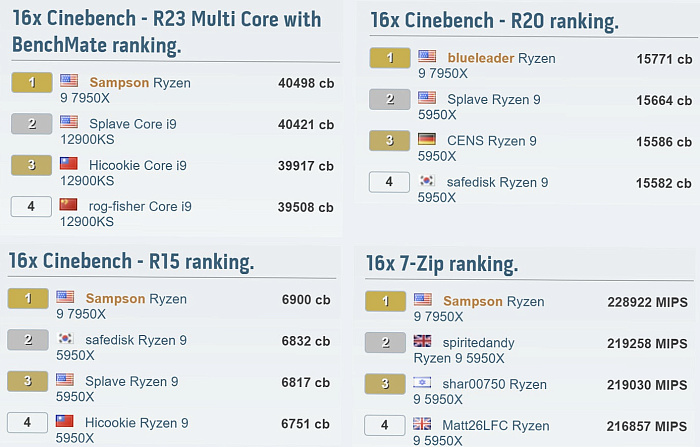This screenshot has width=700, height=447.
Task: Click the US flag beside Splave in R15 ranking
Action: (x=65, y=380)
